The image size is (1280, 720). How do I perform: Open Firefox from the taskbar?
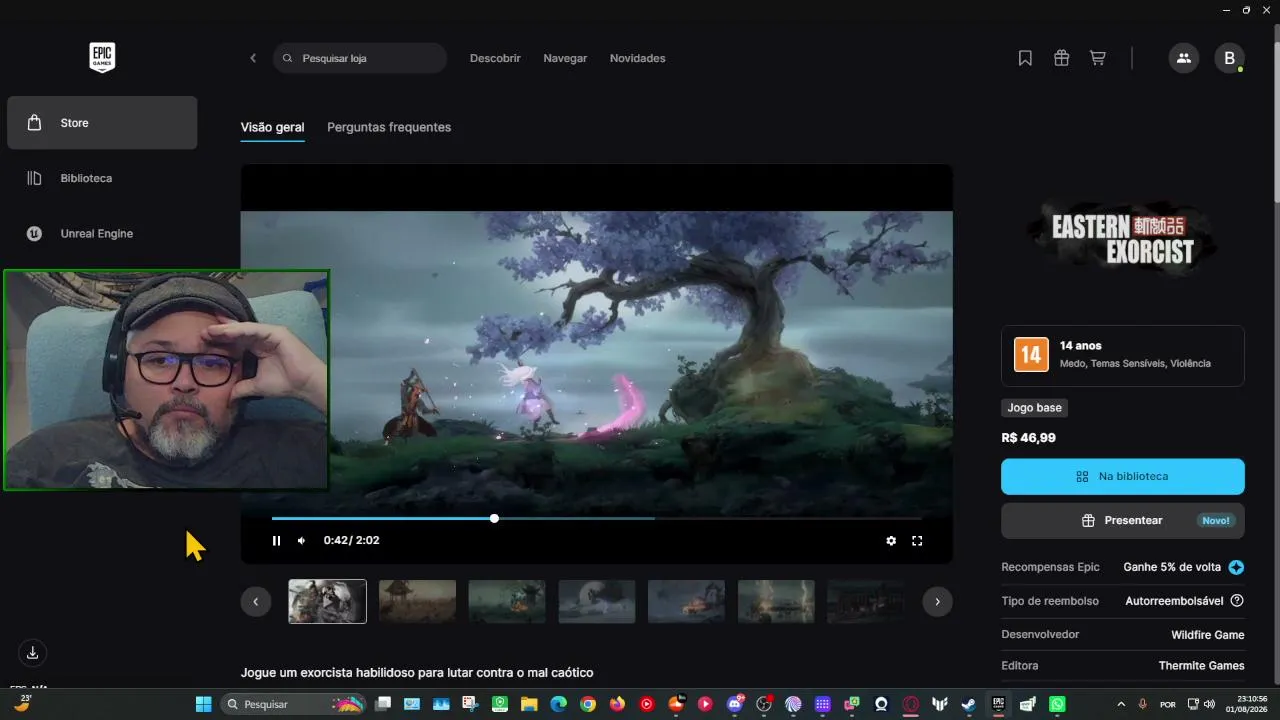pos(617,704)
